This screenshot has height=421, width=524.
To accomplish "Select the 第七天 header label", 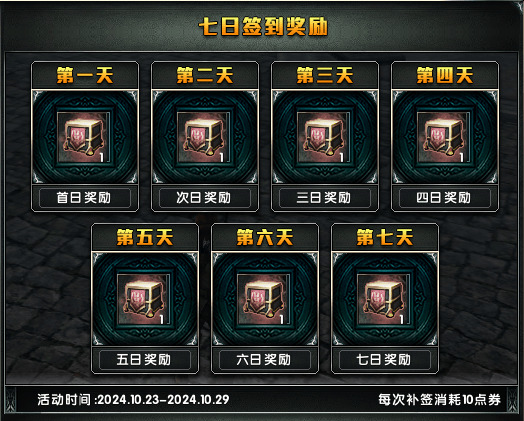I will (385, 237).
